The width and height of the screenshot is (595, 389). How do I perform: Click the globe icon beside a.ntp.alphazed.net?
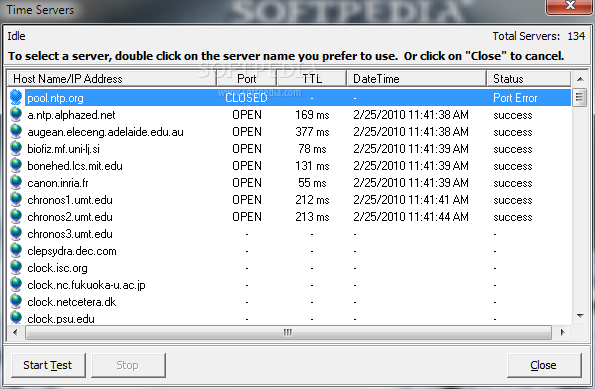coord(16,114)
